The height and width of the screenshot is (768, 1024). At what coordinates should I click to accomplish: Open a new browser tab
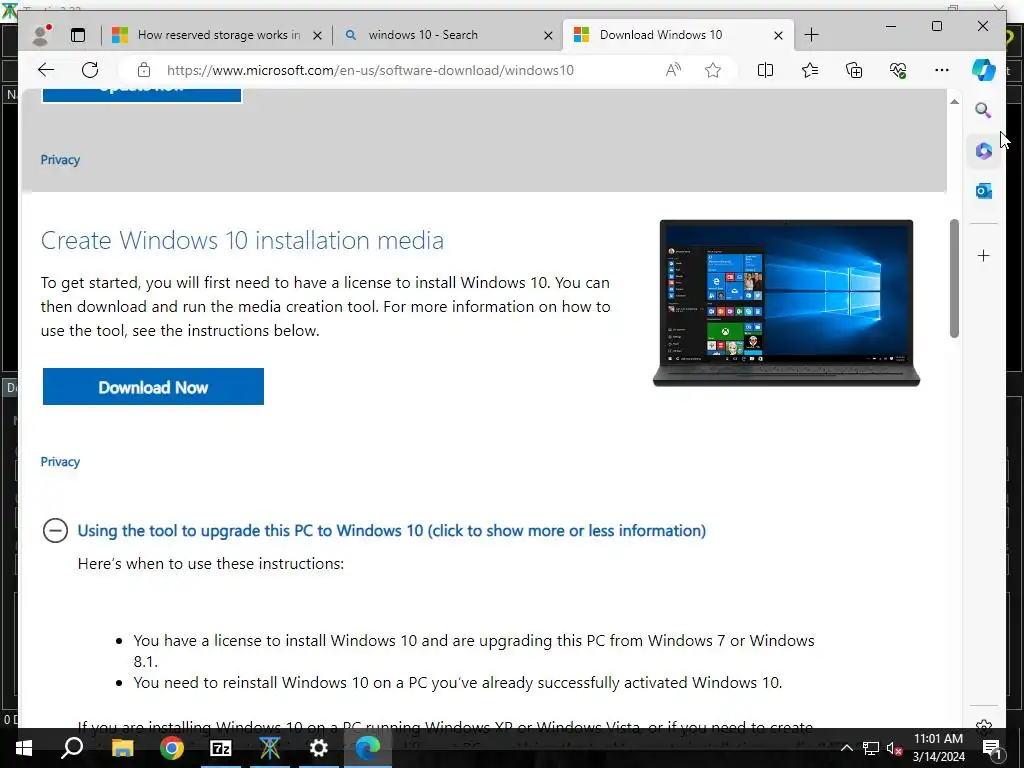coord(811,35)
